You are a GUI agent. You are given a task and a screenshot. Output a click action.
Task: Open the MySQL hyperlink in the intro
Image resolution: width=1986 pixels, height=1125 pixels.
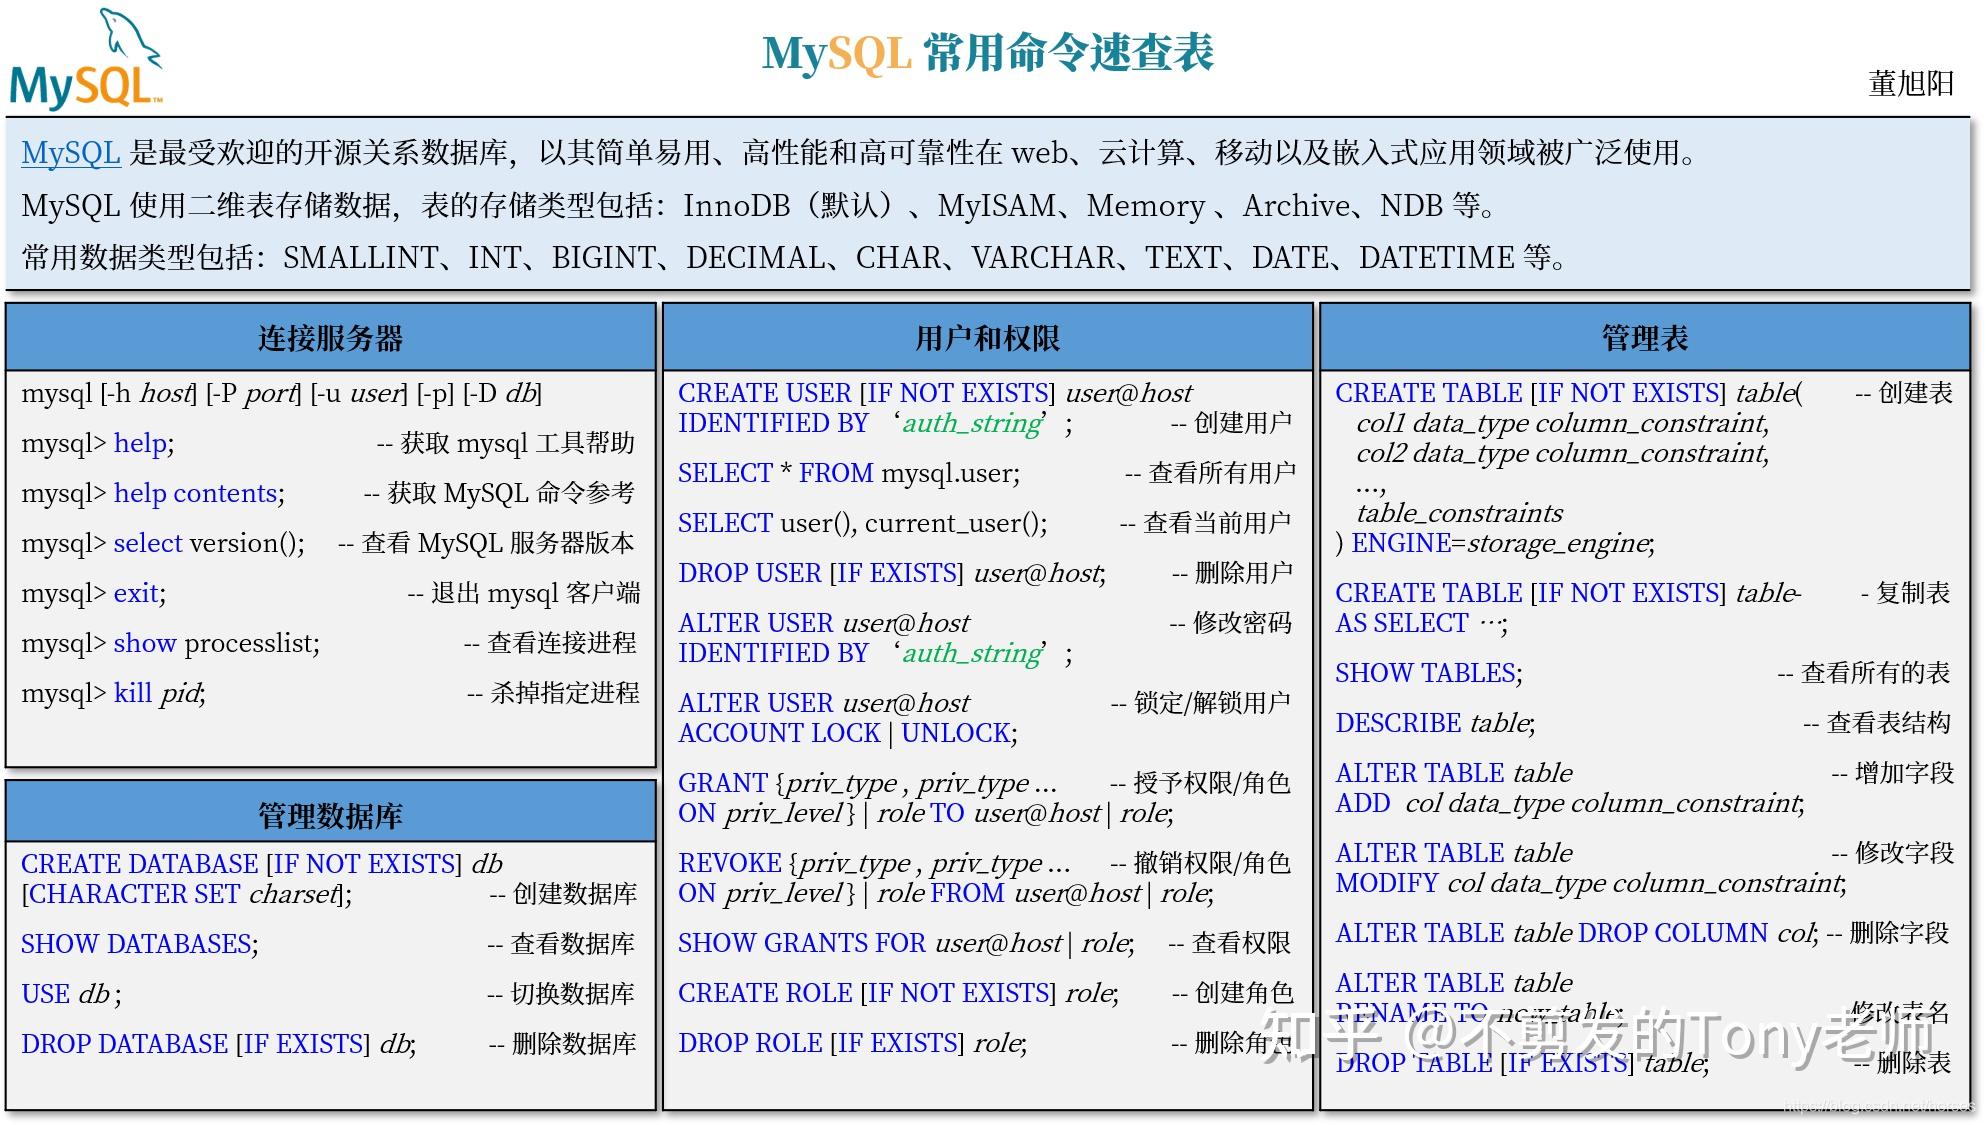pos(71,153)
